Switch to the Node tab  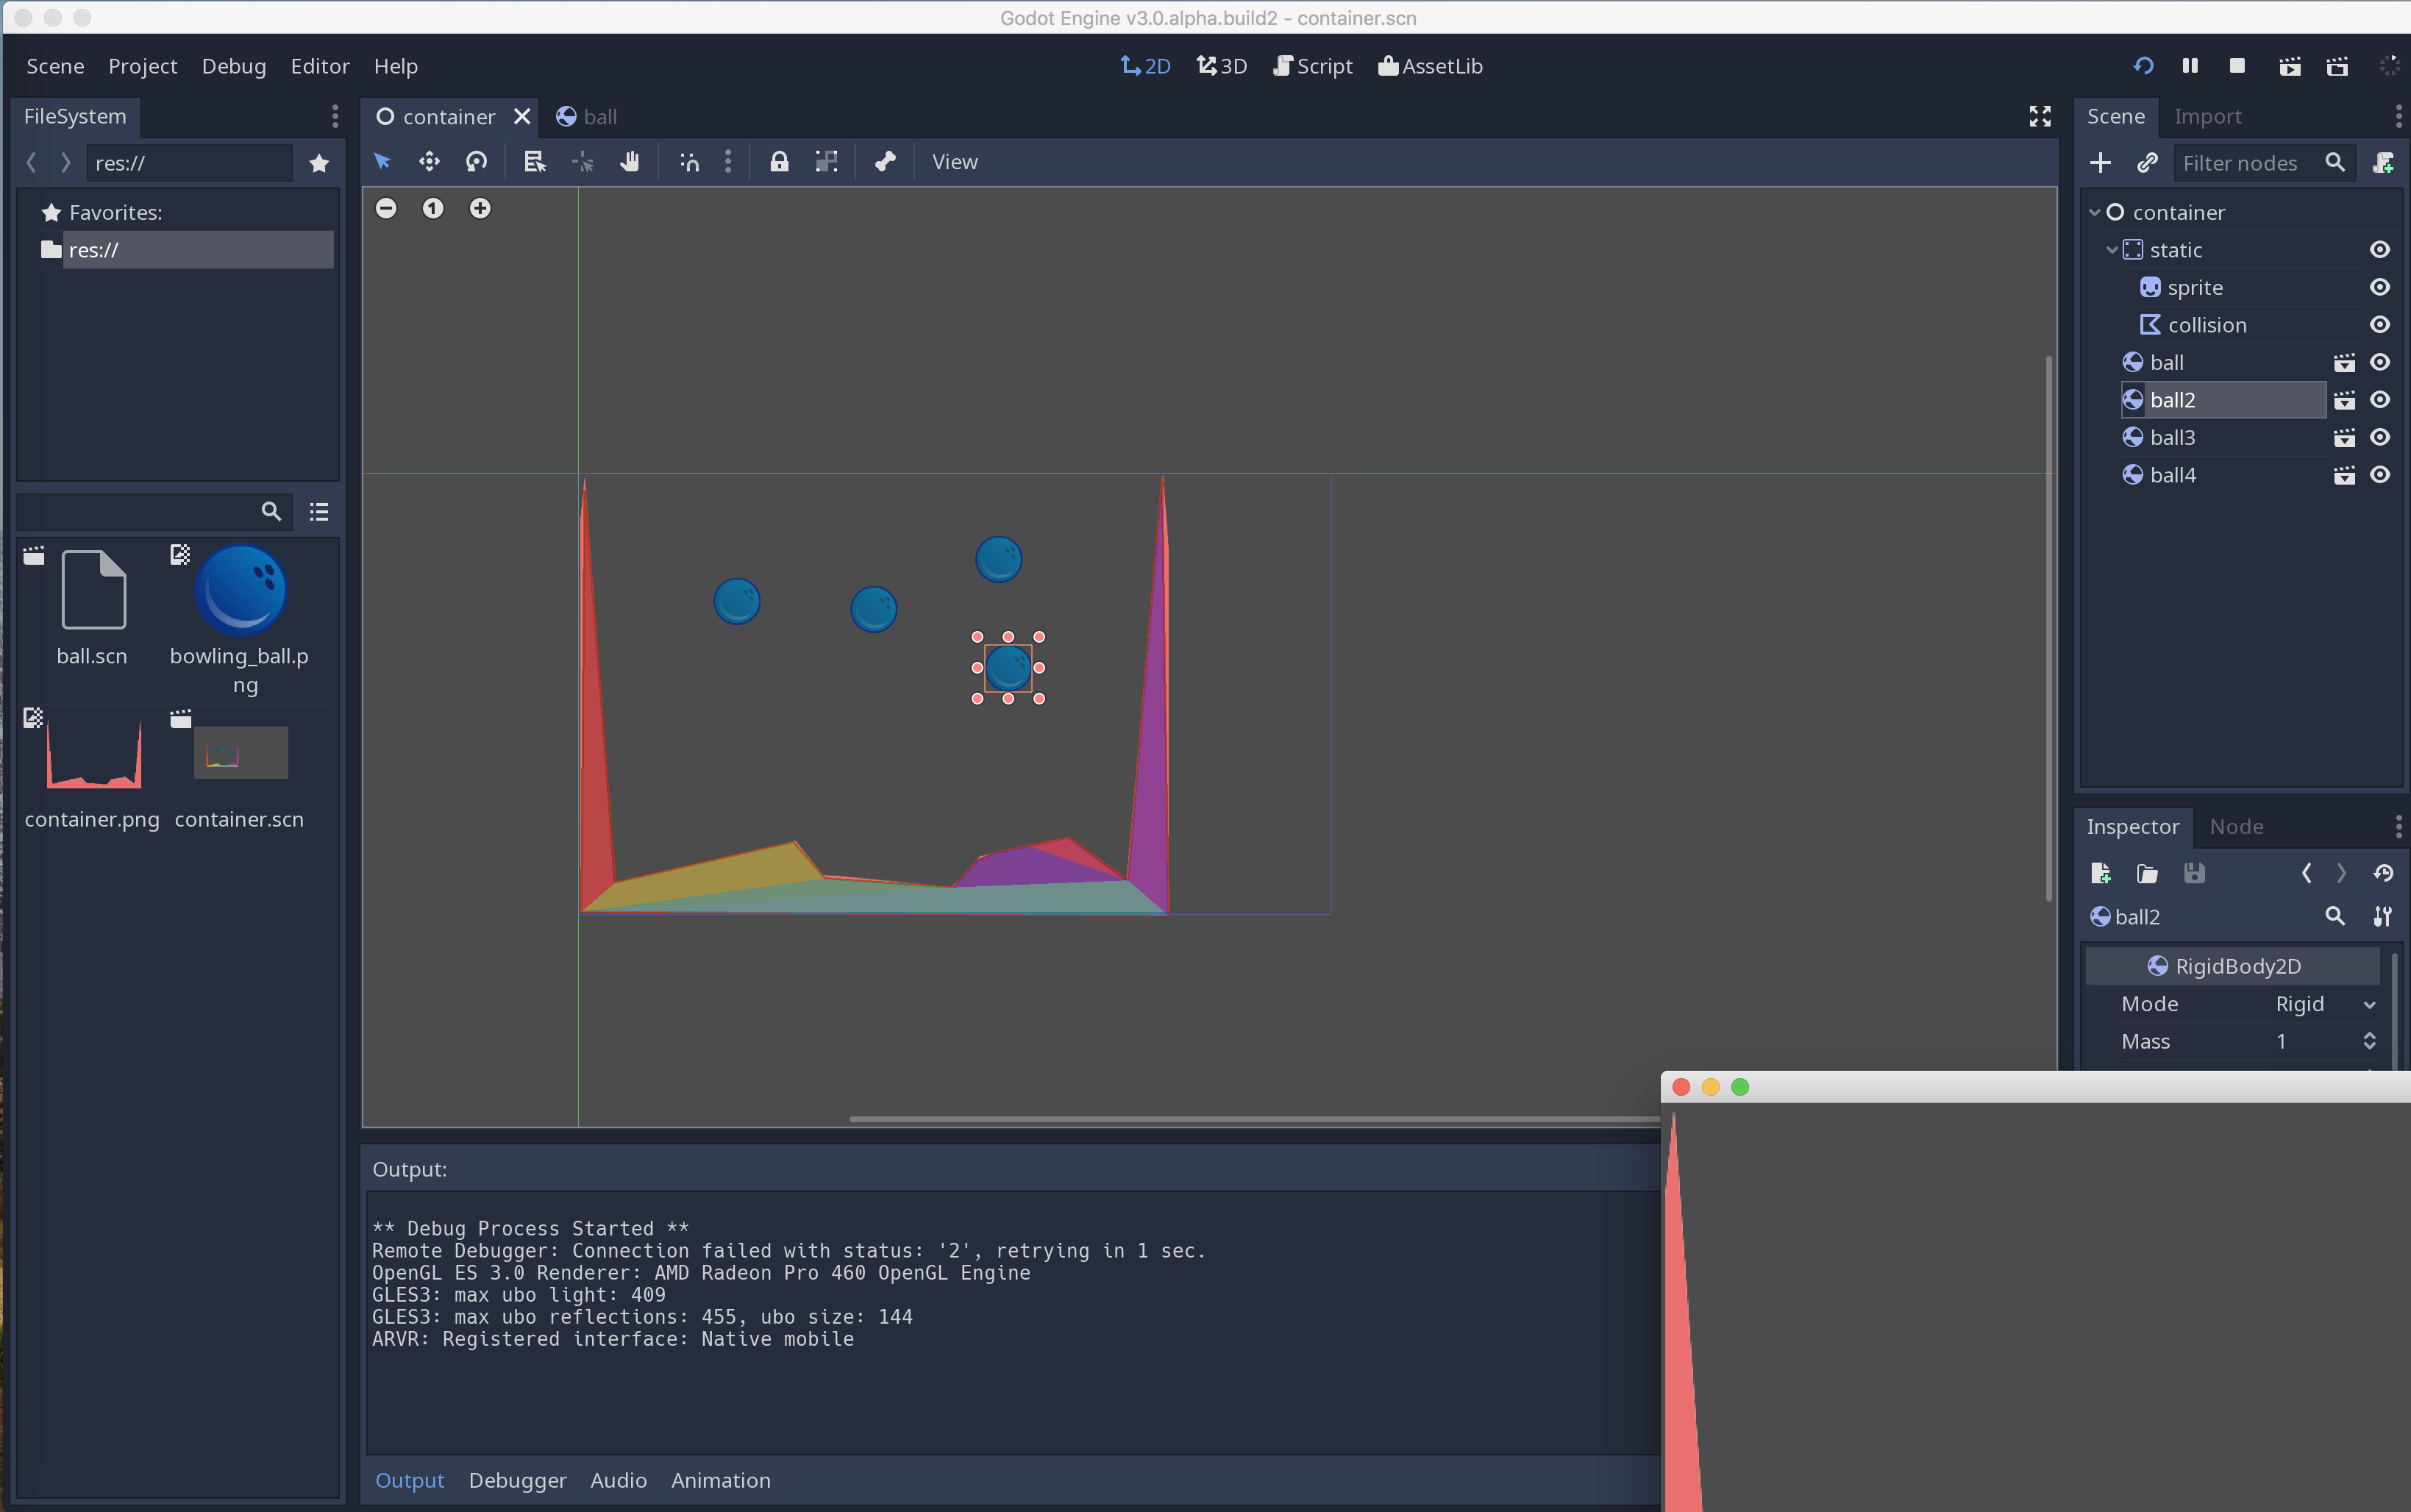[x=2236, y=826]
